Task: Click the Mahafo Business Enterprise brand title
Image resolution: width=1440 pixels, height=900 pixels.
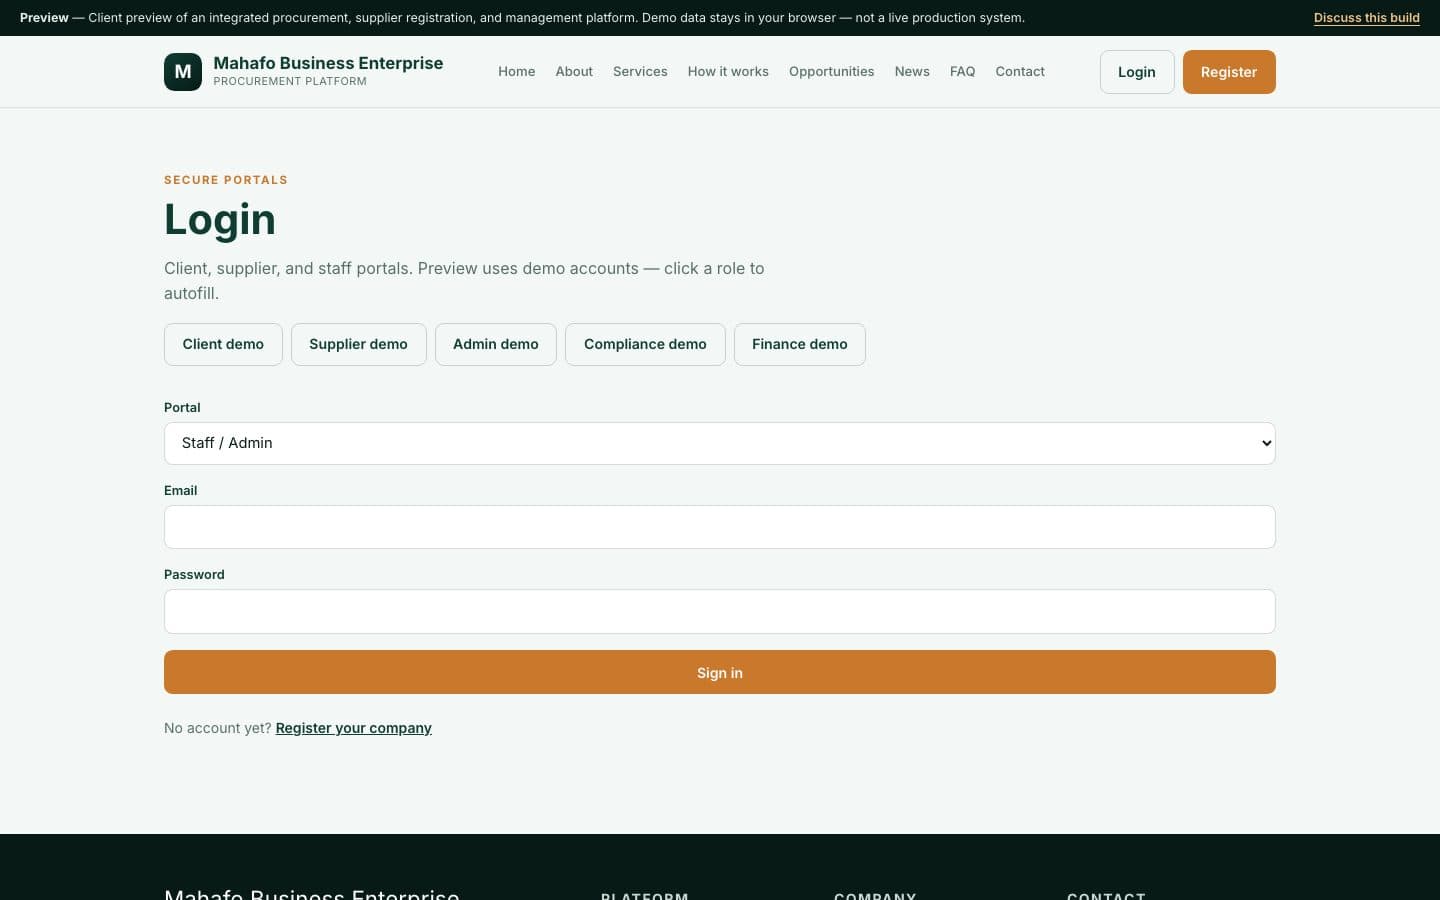Action: point(328,63)
